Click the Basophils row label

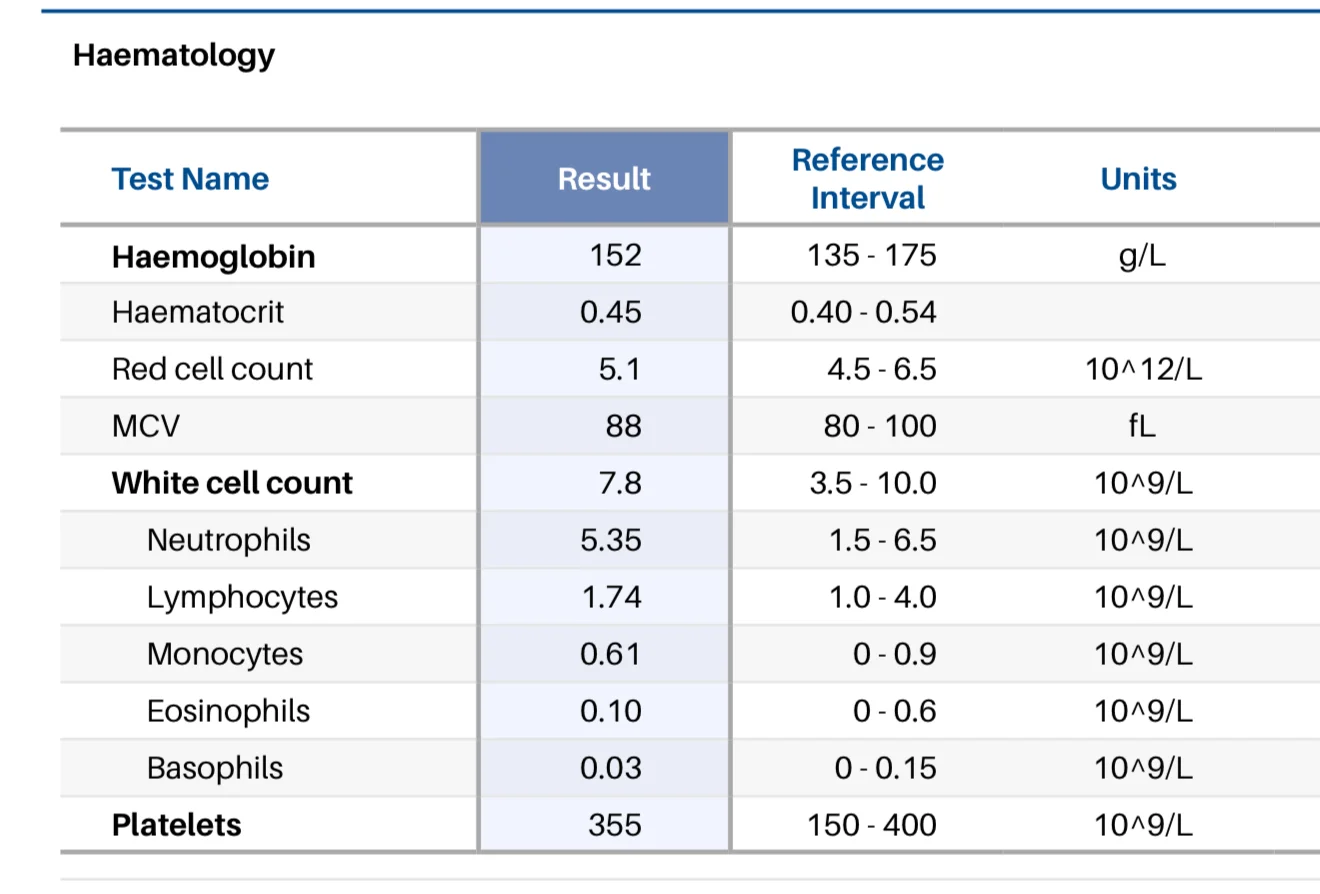coord(215,768)
